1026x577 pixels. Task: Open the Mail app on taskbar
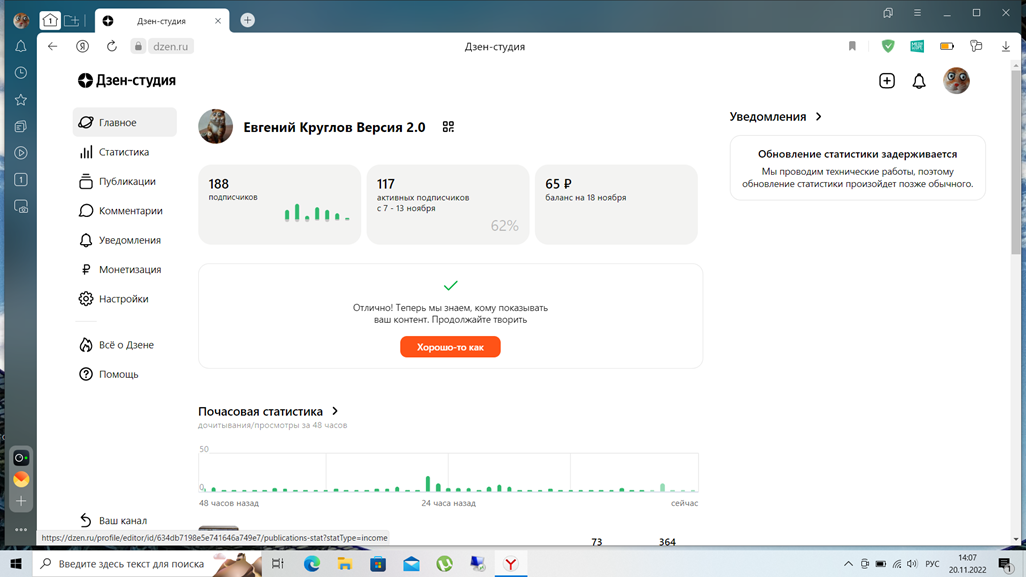411,563
